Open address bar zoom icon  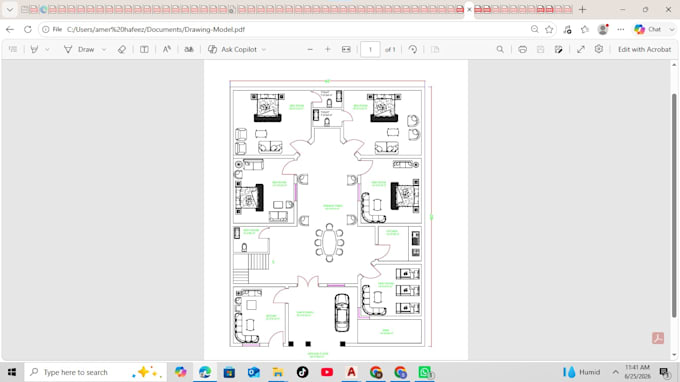click(534, 29)
